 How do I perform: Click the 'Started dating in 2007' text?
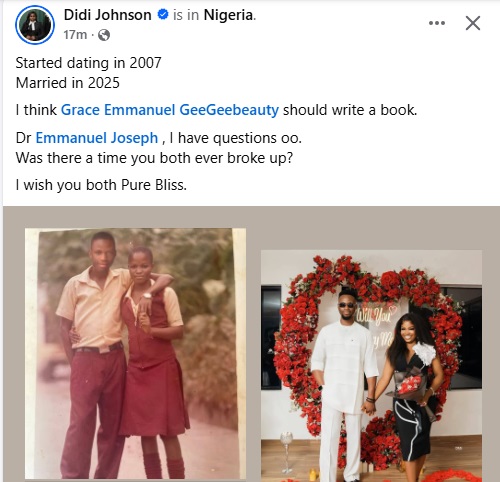(x=89, y=63)
